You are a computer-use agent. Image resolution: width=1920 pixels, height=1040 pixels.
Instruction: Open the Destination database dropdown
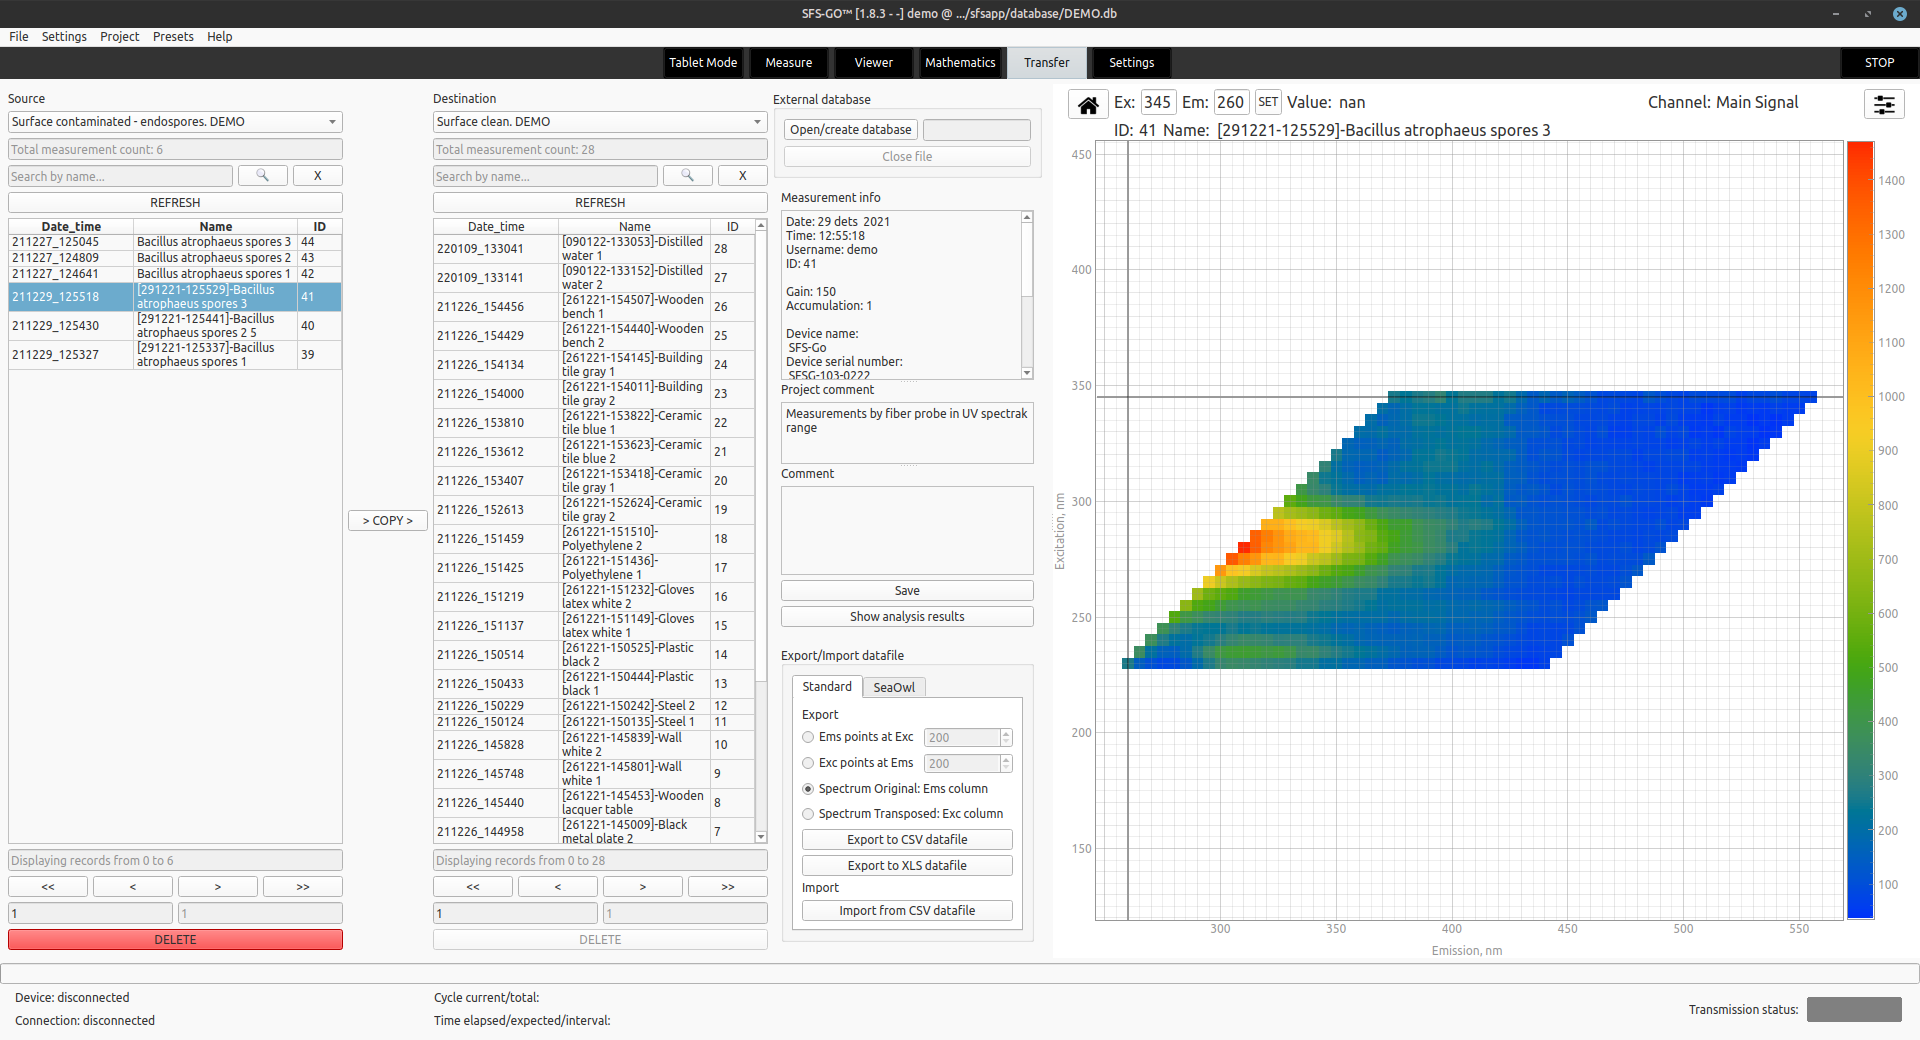757,121
